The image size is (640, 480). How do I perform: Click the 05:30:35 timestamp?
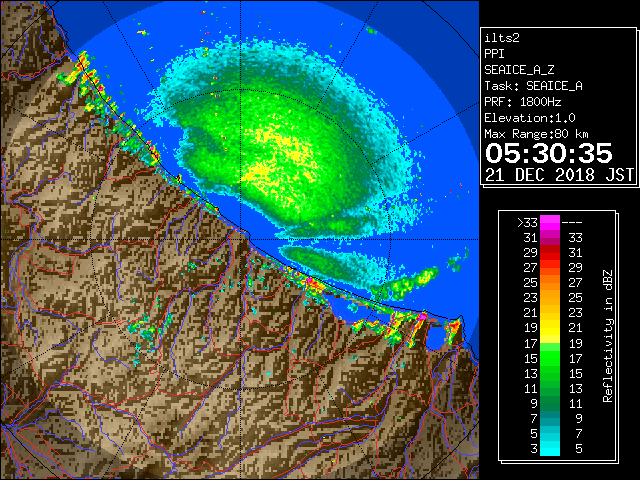coord(549,153)
